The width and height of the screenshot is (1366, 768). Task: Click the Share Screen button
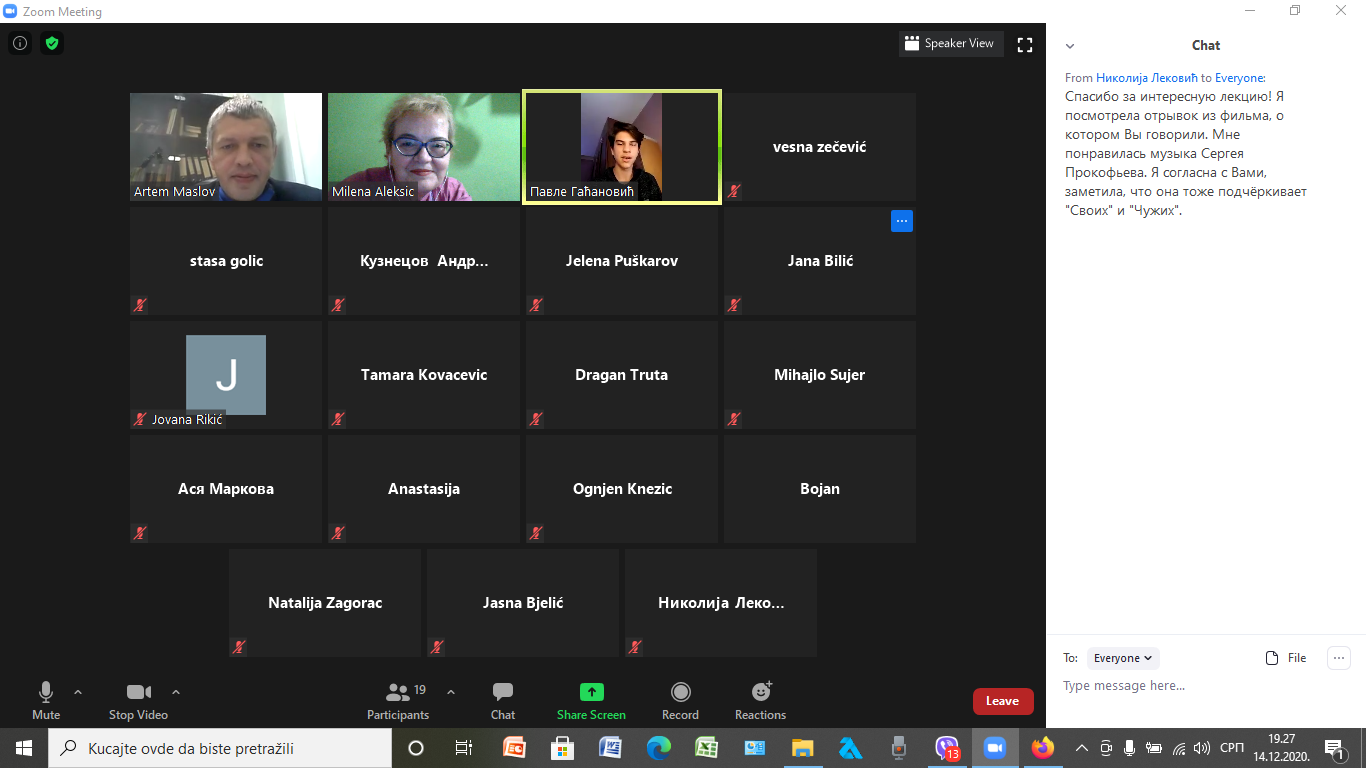pyautogui.click(x=591, y=700)
